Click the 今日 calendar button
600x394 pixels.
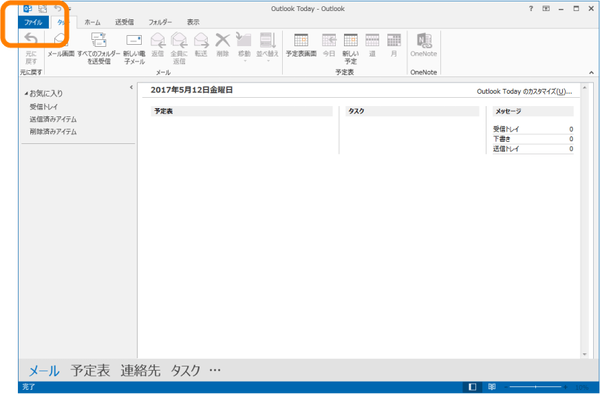(329, 45)
